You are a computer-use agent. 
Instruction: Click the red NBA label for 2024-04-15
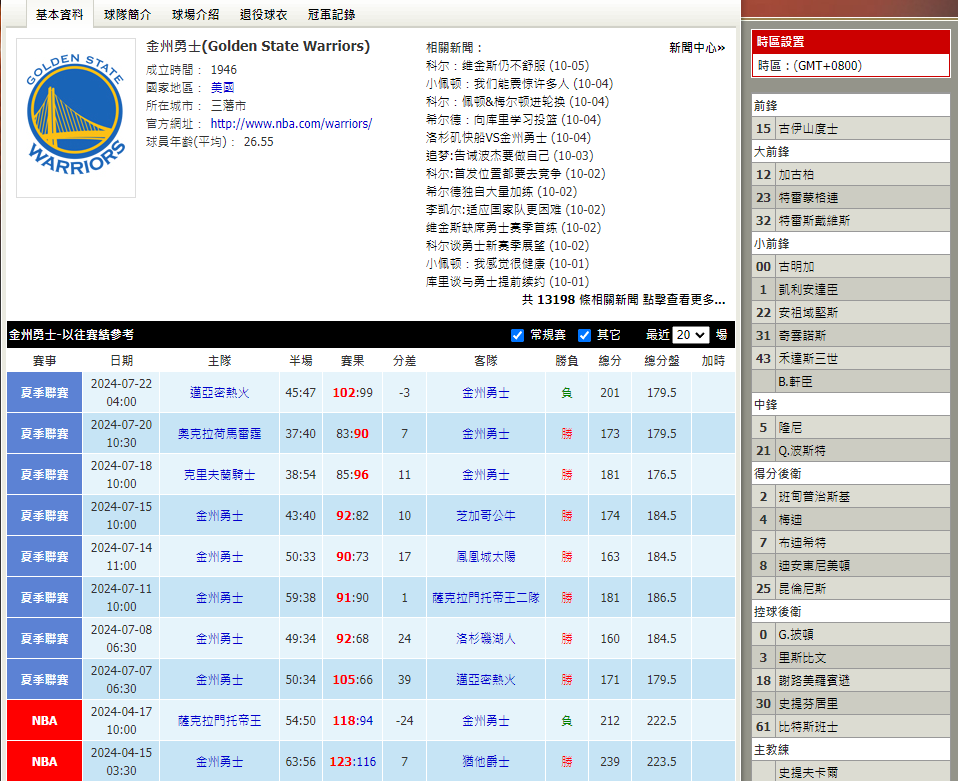pos(45,761)
